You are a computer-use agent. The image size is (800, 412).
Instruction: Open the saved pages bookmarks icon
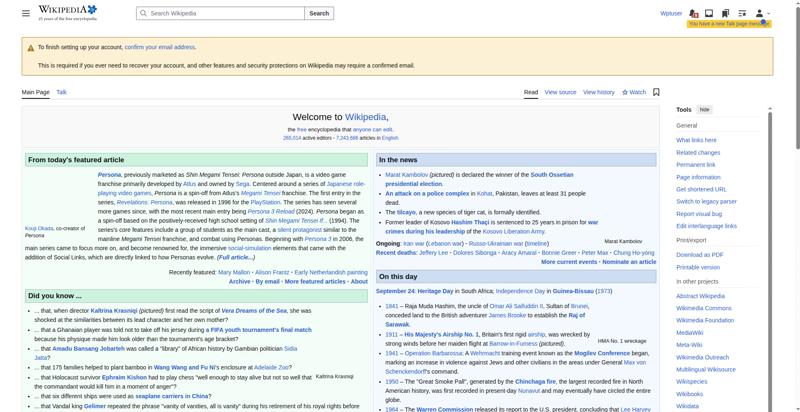(x=726, y=13)
